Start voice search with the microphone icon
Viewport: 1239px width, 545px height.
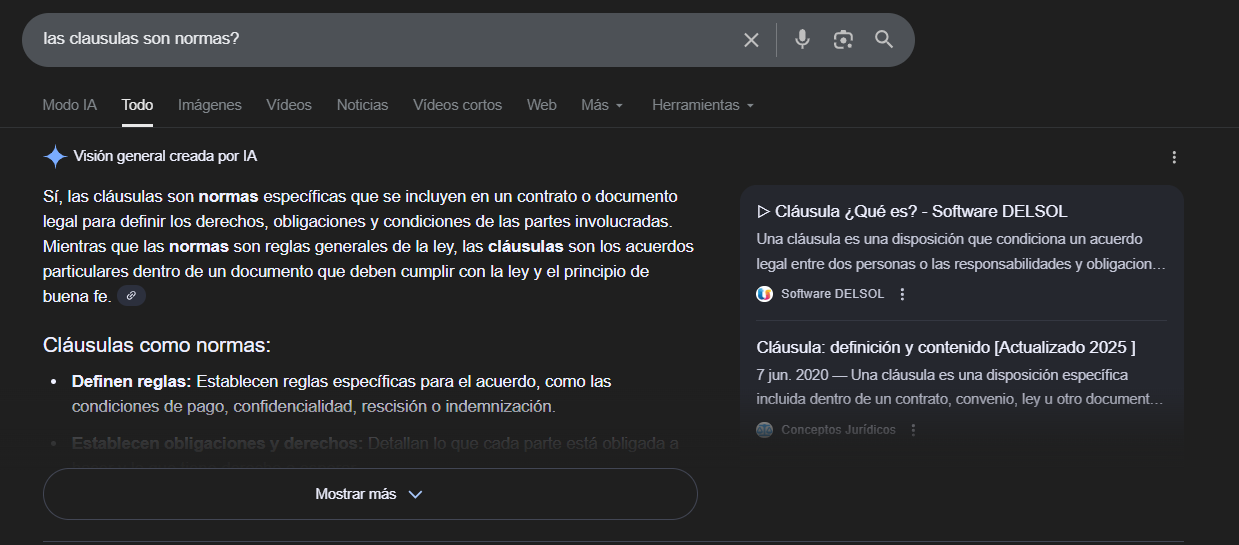802,39
